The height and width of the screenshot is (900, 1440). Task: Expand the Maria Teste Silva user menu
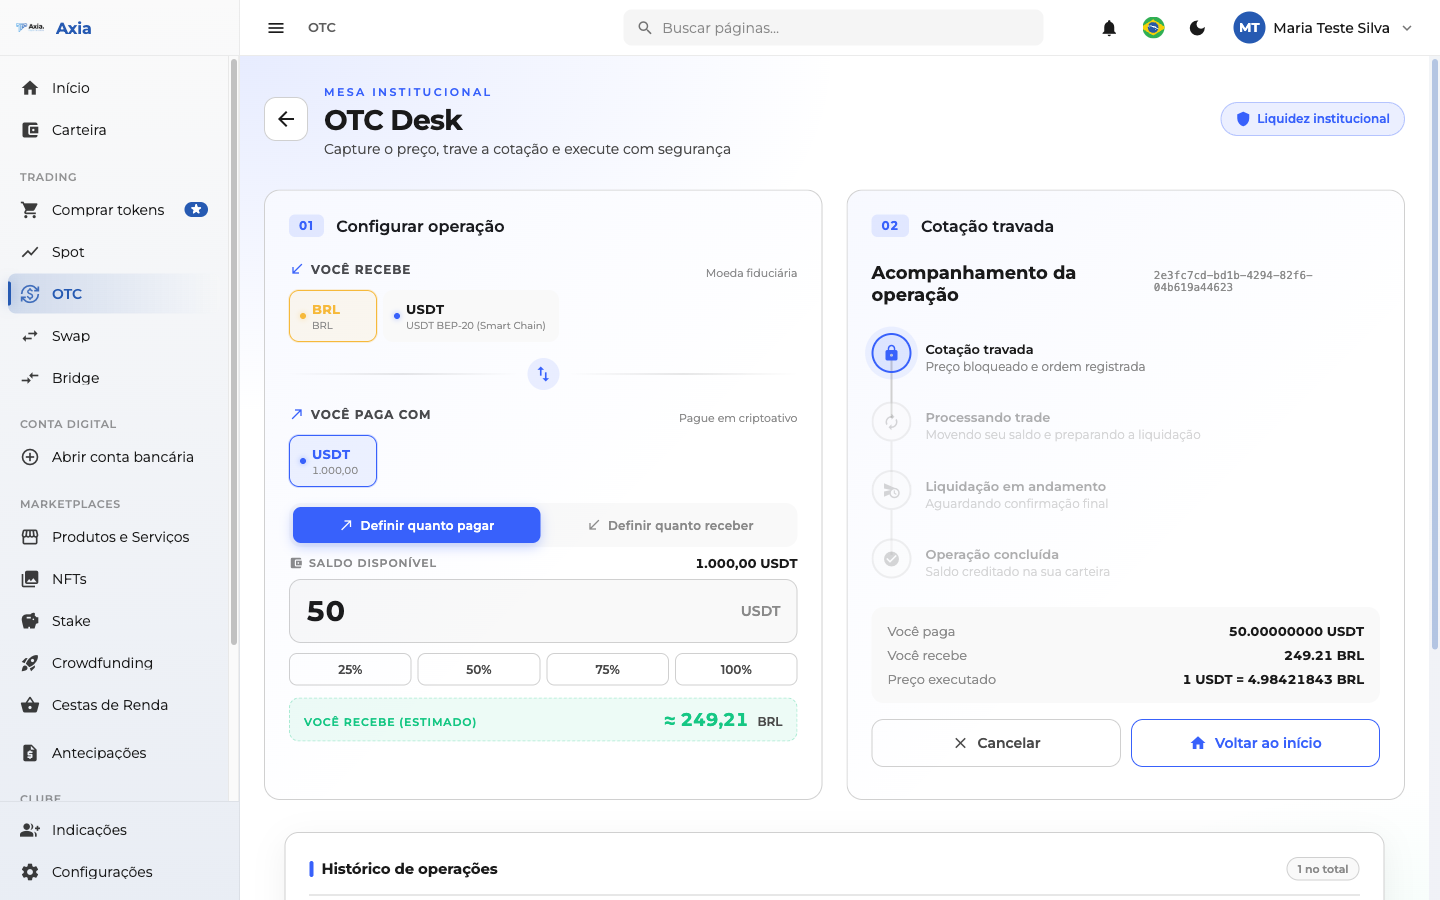(x=1324, y=28)
